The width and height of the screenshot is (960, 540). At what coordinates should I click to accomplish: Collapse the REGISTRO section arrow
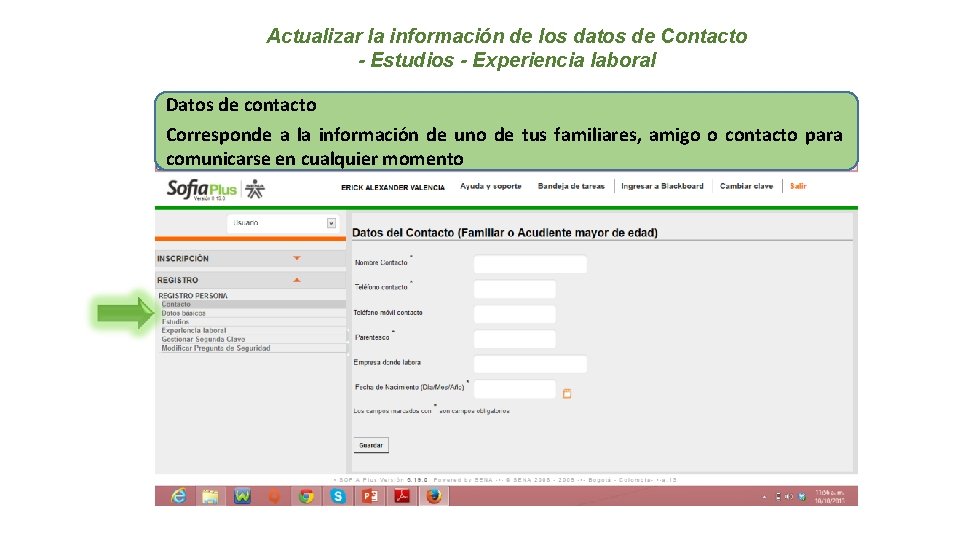(x=297, y=280)
